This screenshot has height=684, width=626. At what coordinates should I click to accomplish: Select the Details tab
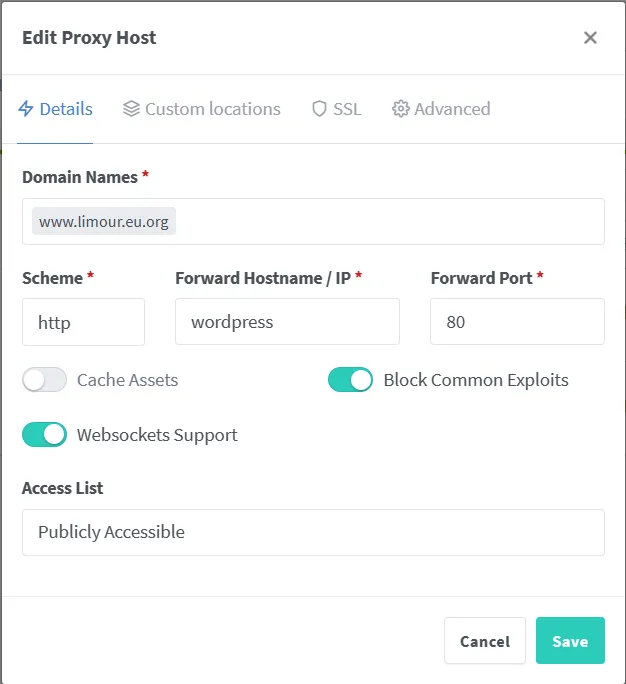click(66, 109)
